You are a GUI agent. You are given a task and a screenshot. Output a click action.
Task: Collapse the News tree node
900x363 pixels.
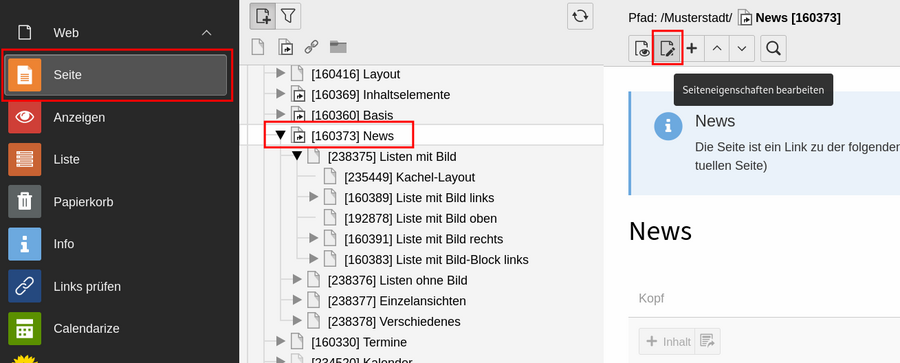pyautogui.click(x=280, y=136)
